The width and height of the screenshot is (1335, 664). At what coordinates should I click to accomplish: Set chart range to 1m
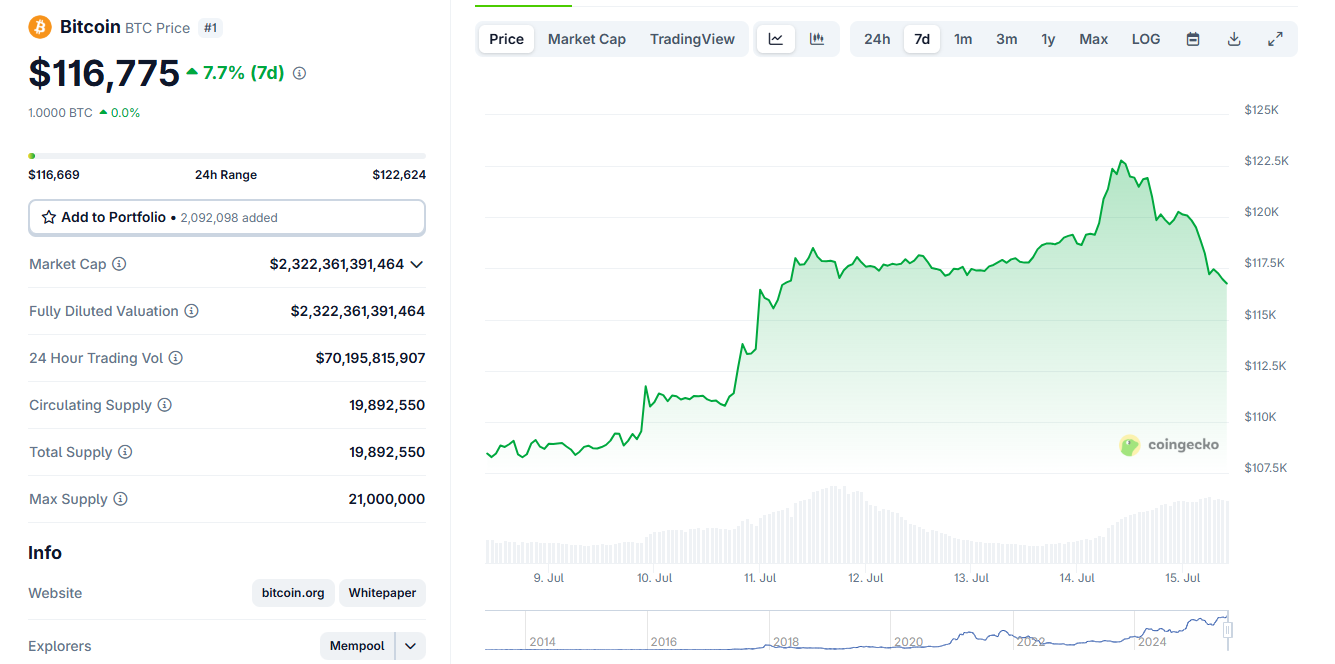click(x=963, y=39)
